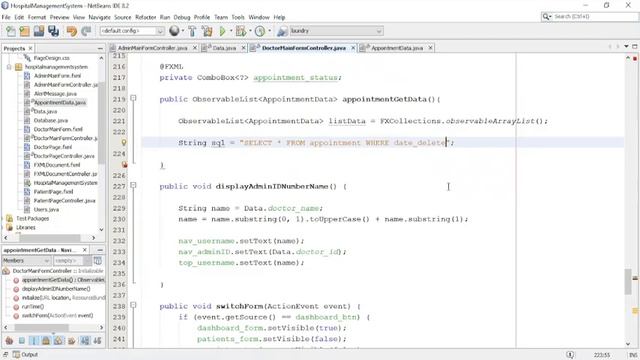Click the Projects tree horizontal scrollbar
The width and height of the screenshot is (640, 360).
[49, 238]
